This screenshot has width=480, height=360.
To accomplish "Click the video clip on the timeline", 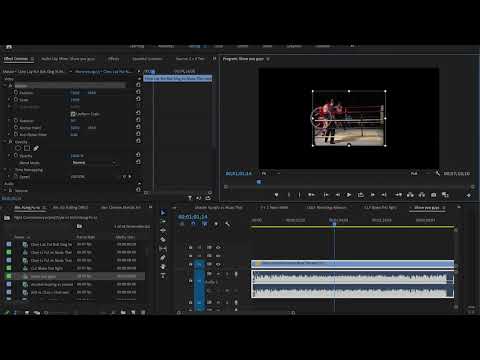I will [352, 264].
